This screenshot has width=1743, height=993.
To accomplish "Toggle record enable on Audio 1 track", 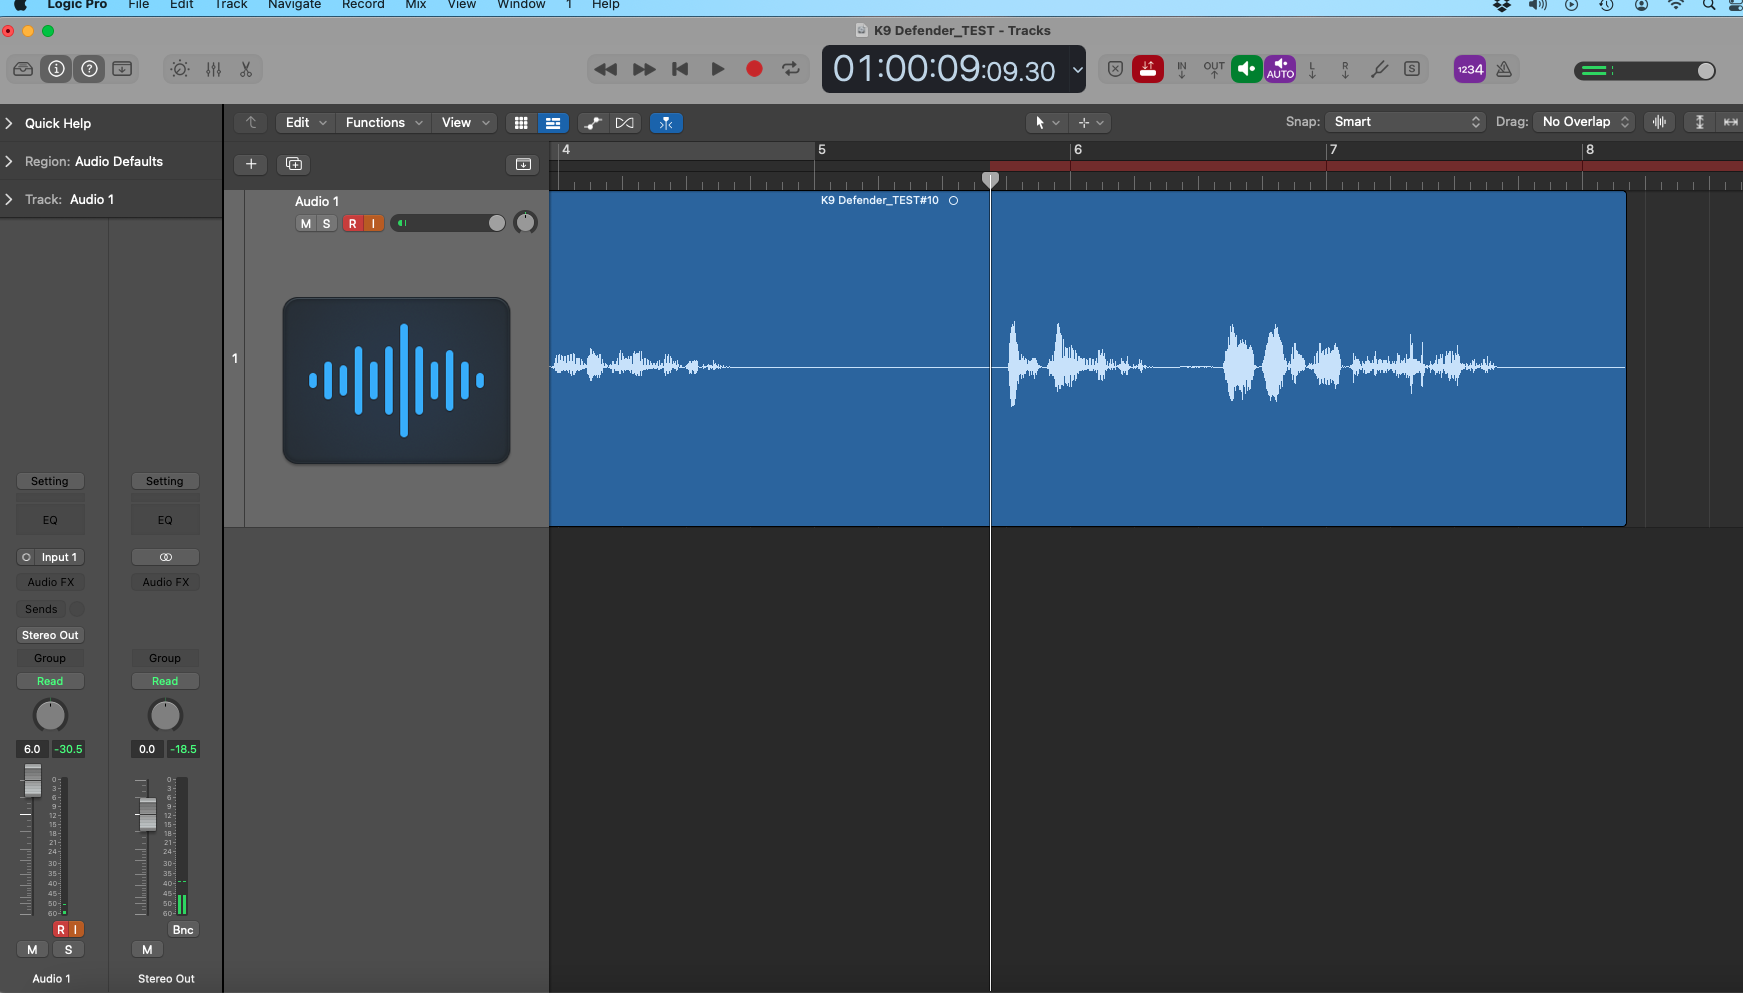I will tap(352, 223).
